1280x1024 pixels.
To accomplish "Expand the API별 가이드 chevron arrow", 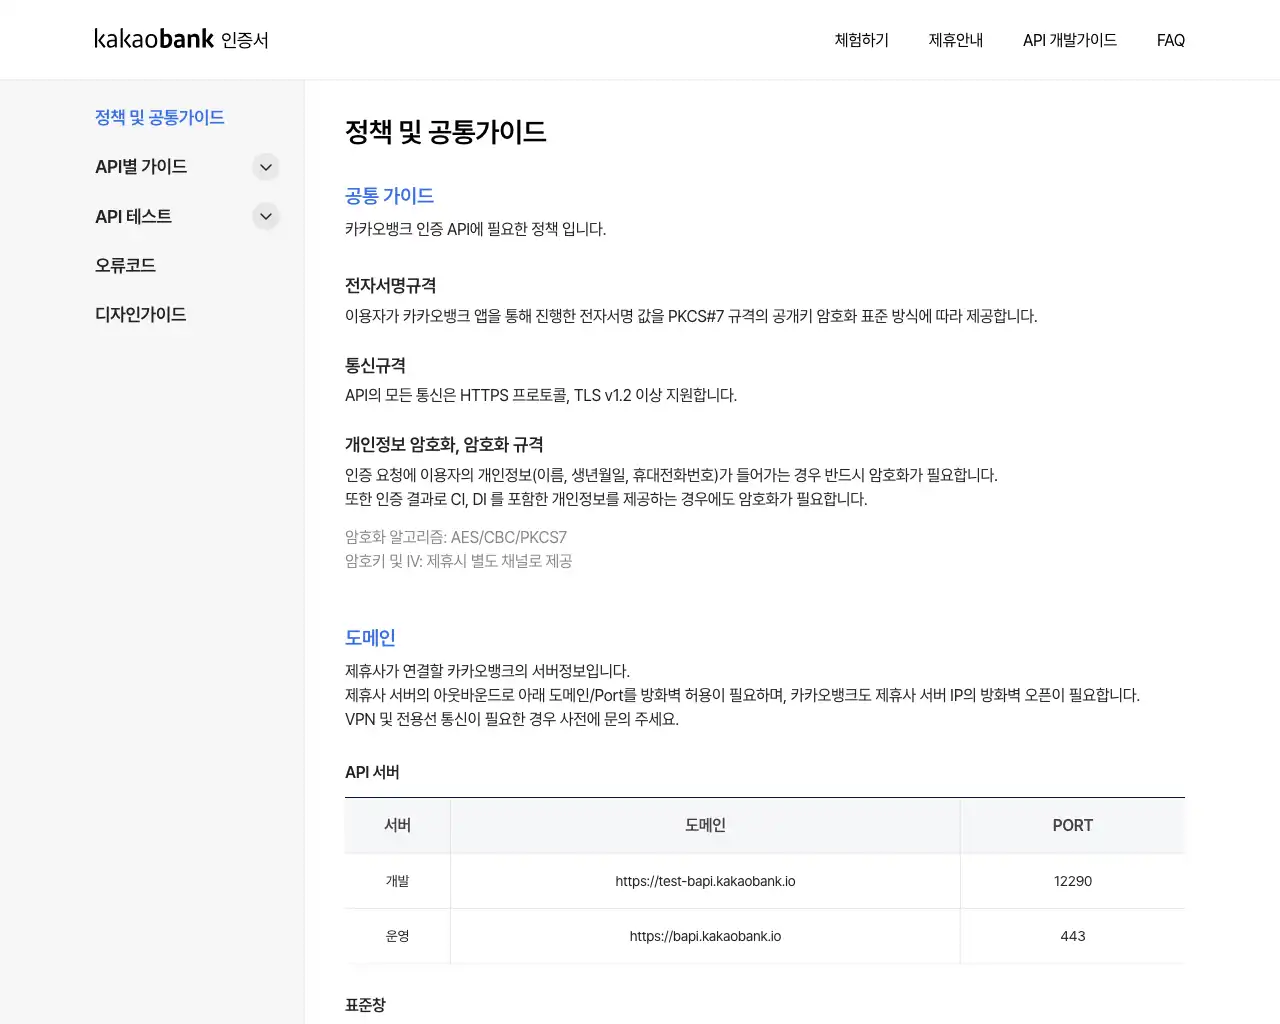I will tap(266, 167).
